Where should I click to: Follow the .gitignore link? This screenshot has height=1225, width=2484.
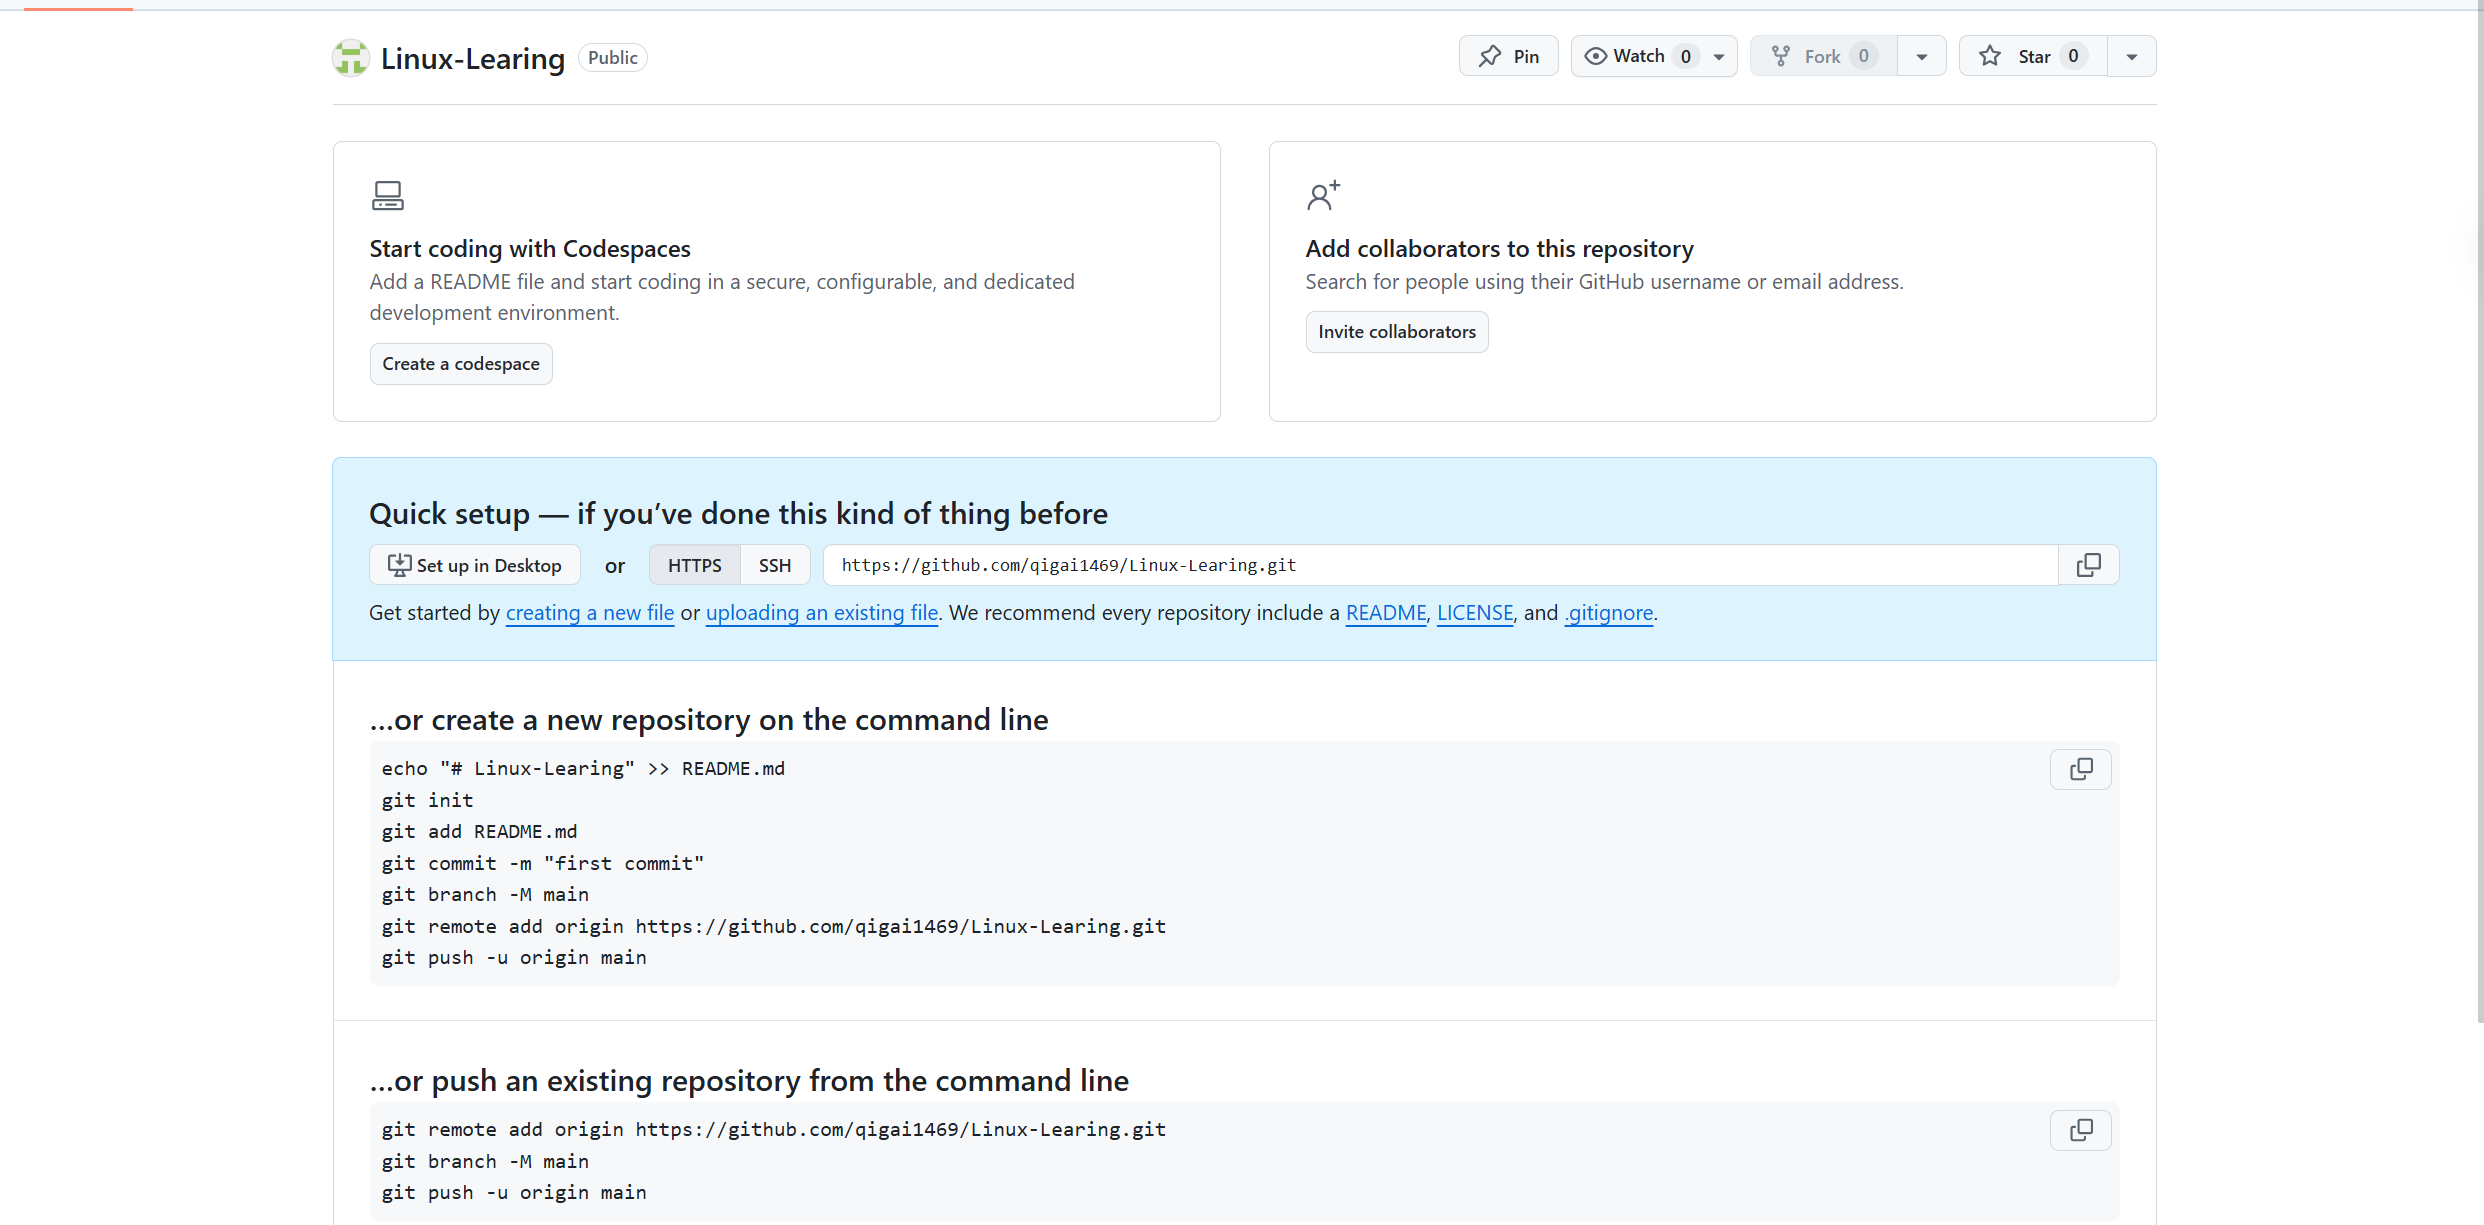coord(1609,613)
